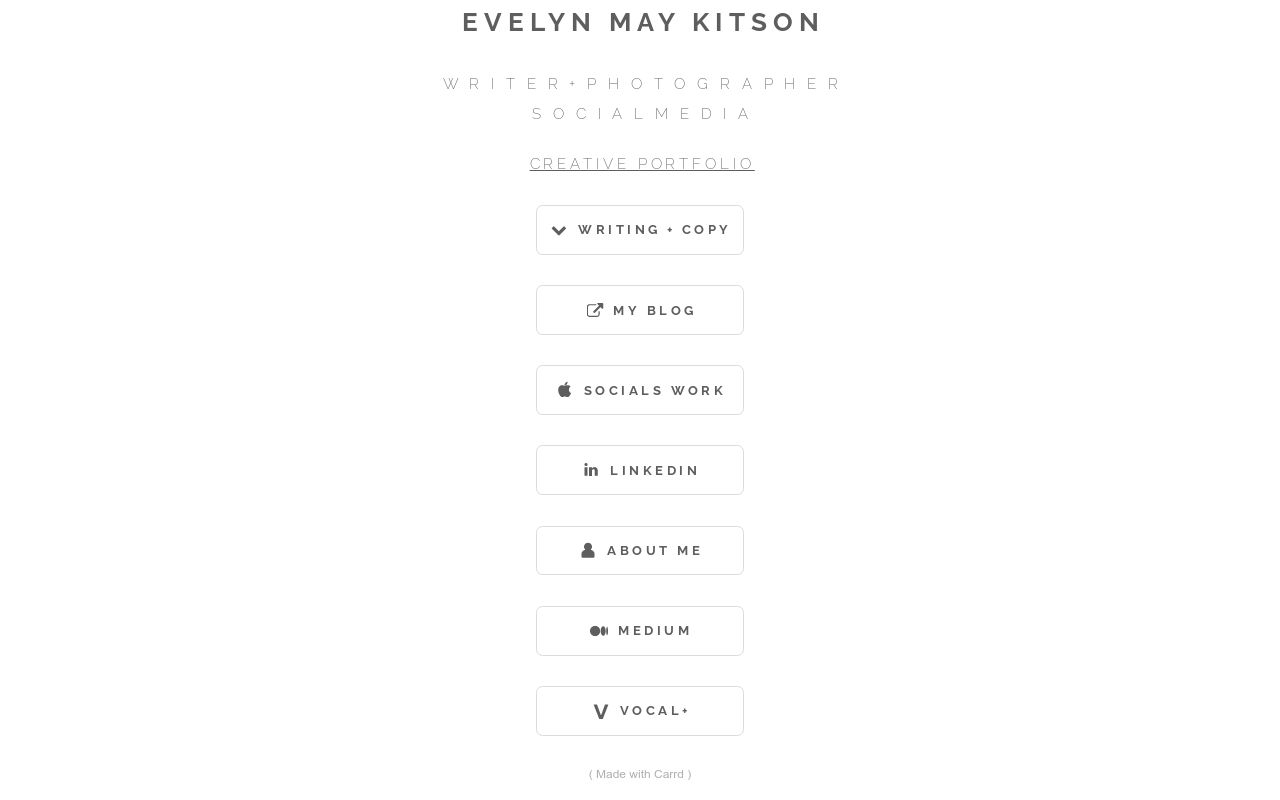Click the Medium dots glyph before the label
Screen dimensions: 1280x800
coord(599,630)
